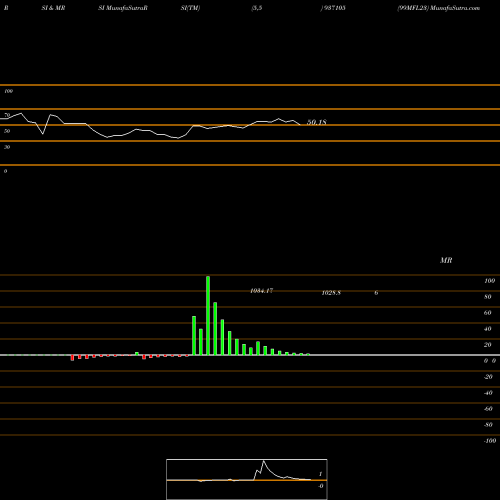This screenshot has height=500, width=500.
Task: Click the -80 label on MR axis
Action: [488, 425]
